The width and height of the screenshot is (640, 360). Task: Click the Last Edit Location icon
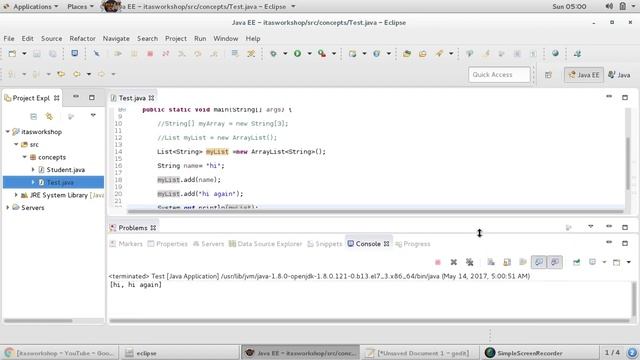(61, 74)
